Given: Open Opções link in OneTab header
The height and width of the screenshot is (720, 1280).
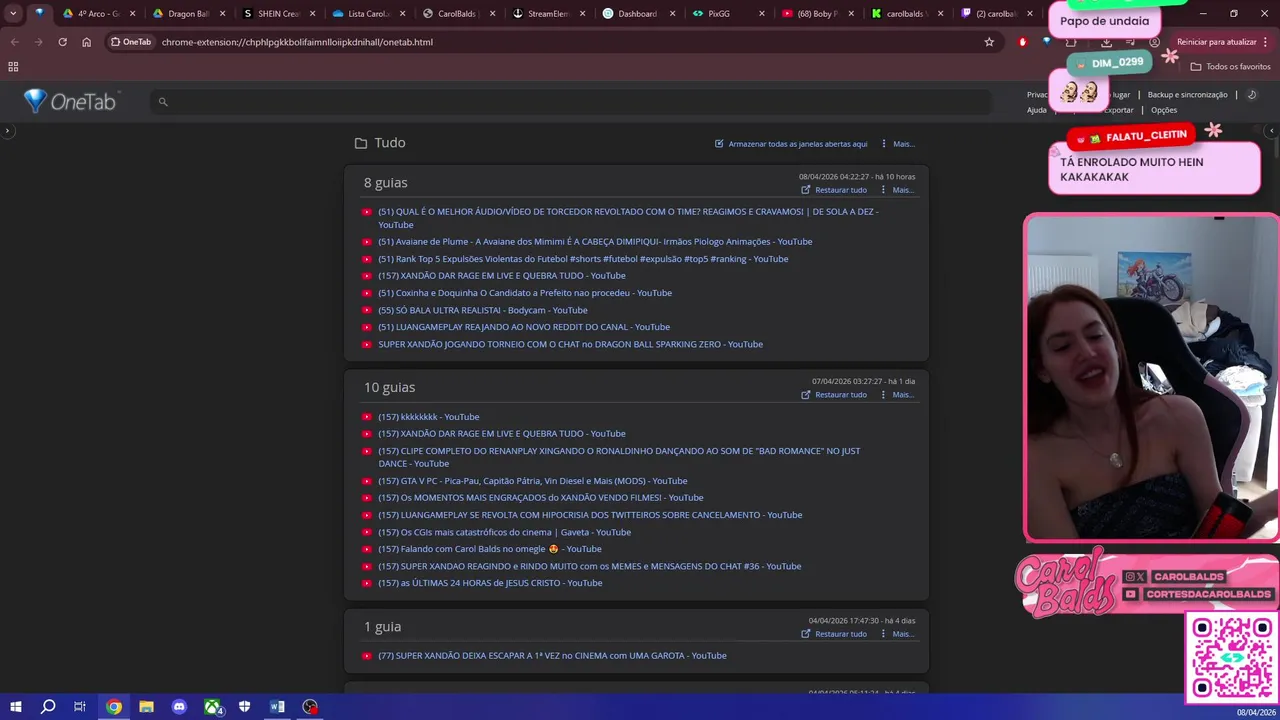Looking at the screenshot, I should [1164, 110].
